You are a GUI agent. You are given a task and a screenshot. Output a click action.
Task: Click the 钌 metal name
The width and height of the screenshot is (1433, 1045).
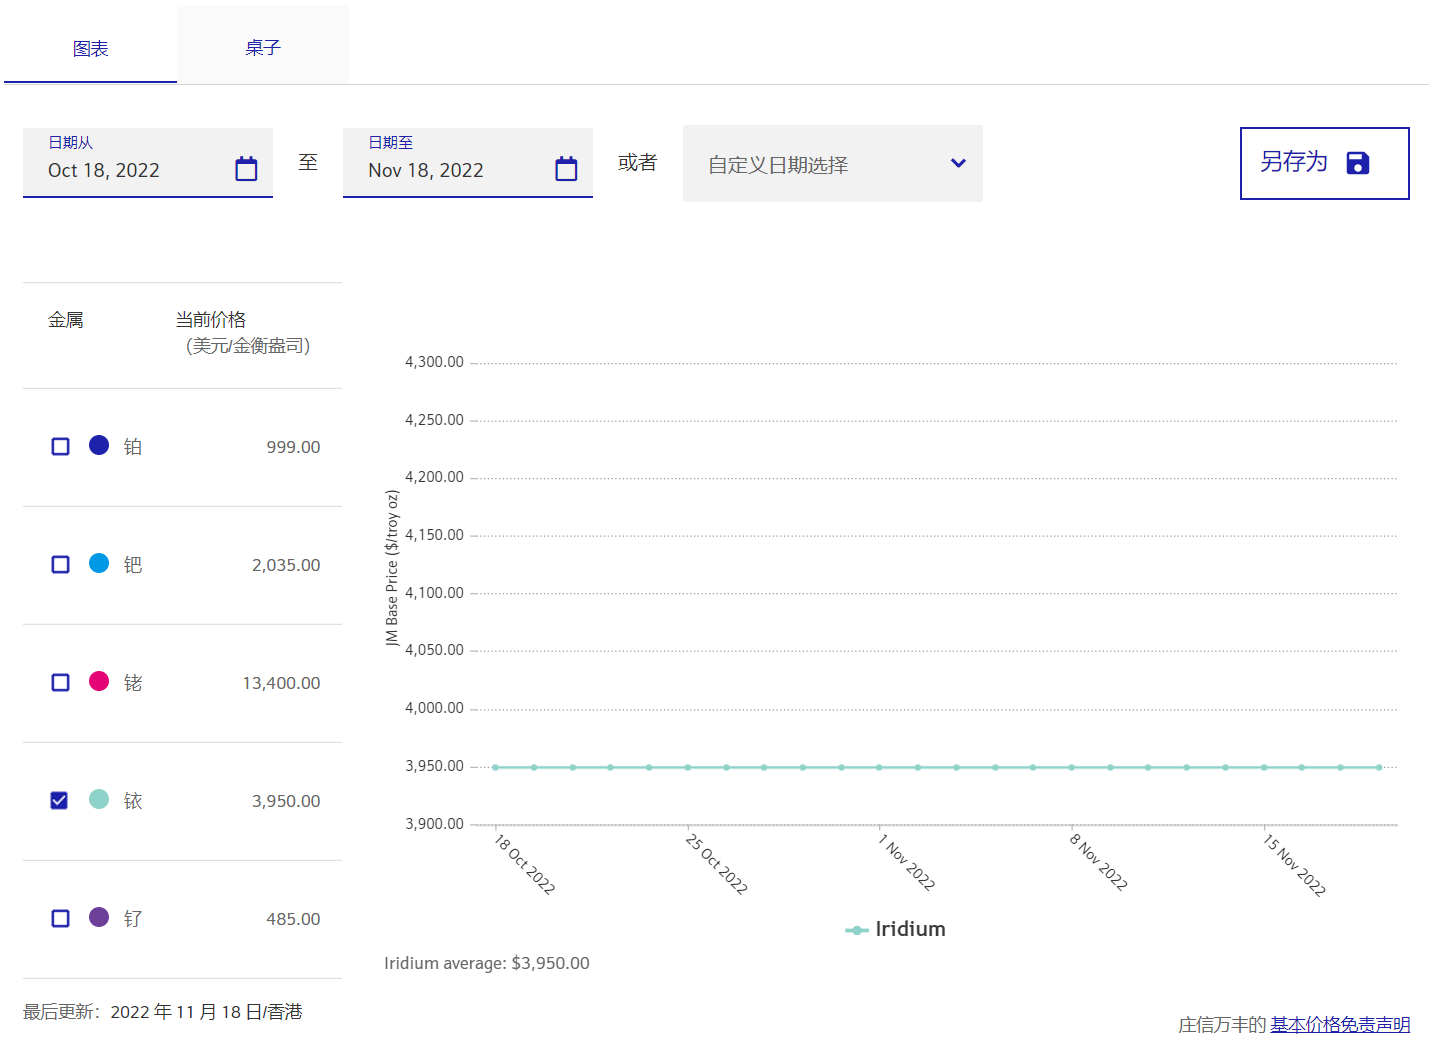point(133,919)
